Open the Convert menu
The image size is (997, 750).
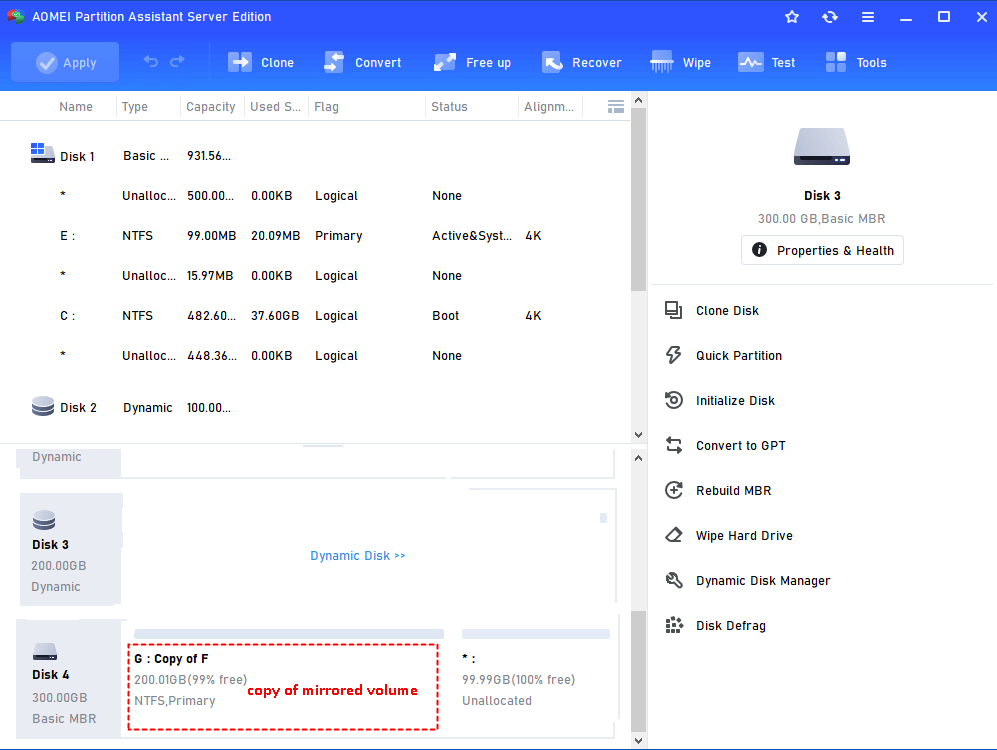(x=362, y=62)
